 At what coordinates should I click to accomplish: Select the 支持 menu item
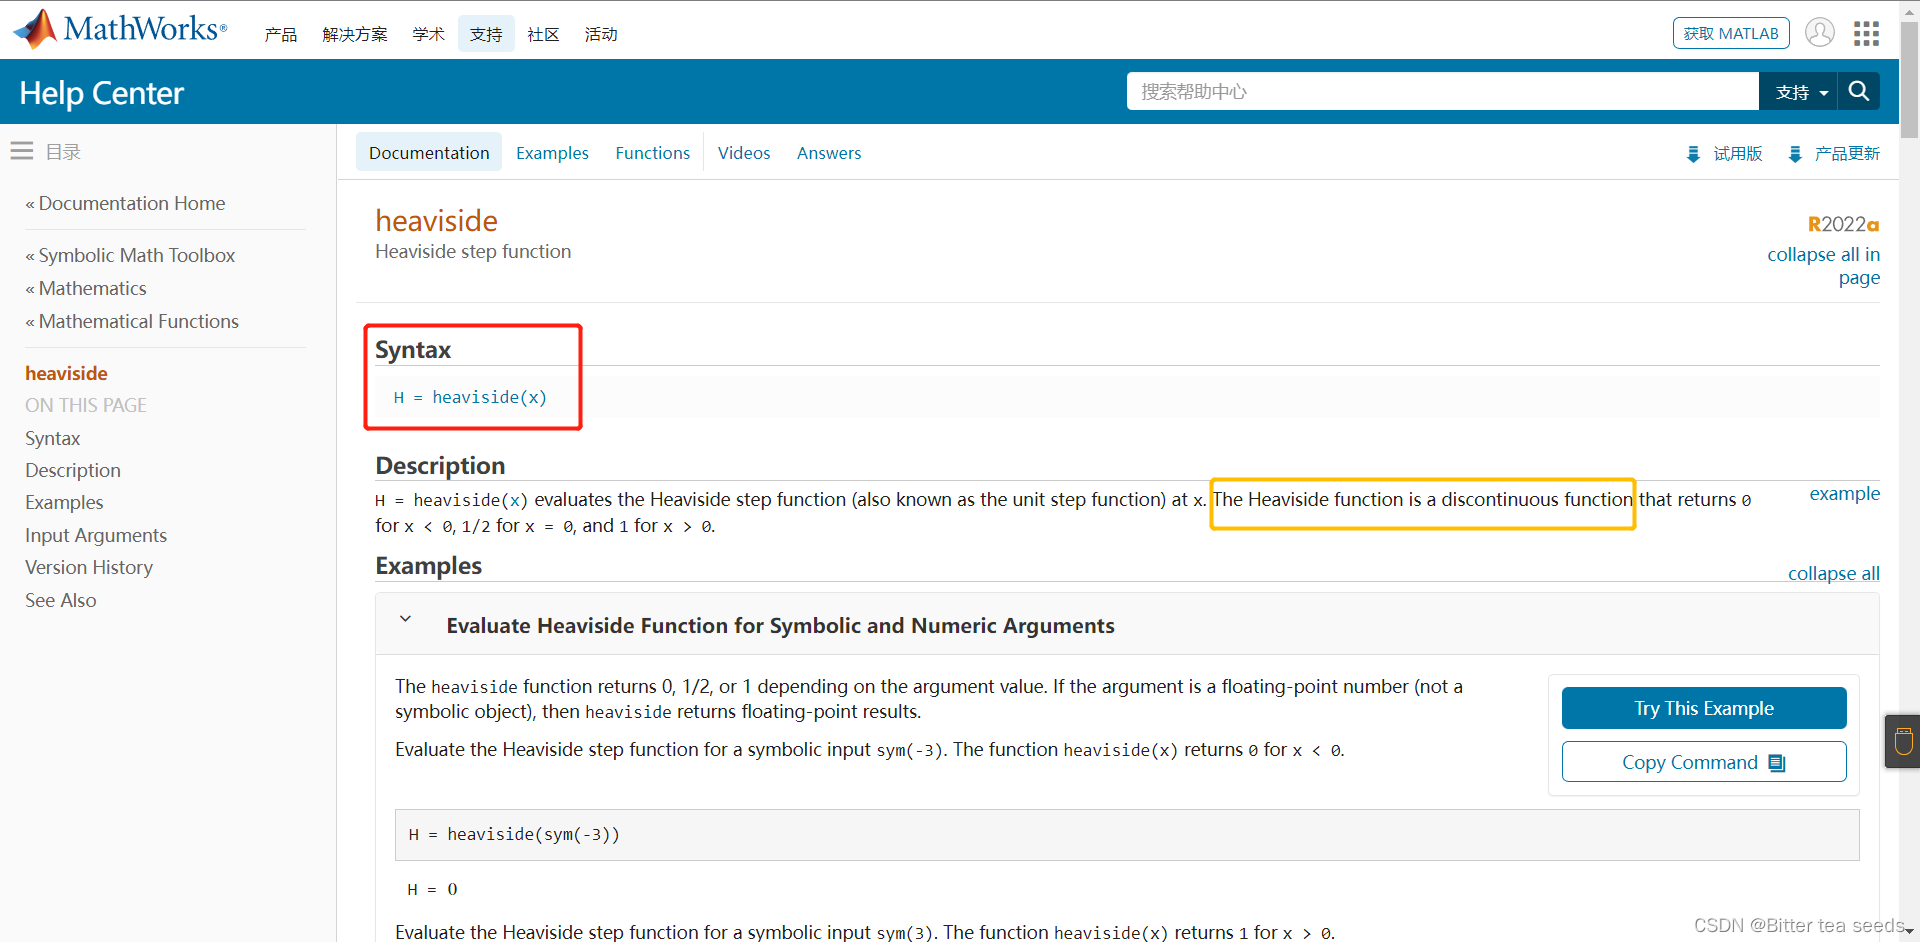coord(486,34)
